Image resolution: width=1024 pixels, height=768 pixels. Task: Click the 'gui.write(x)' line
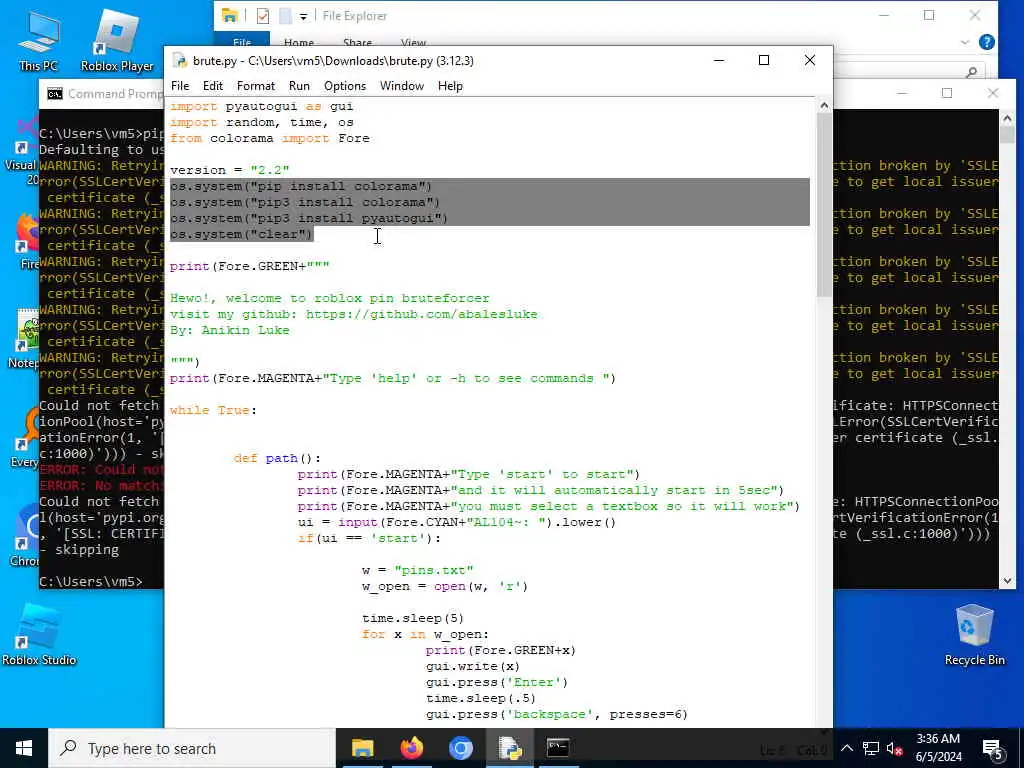473,666
